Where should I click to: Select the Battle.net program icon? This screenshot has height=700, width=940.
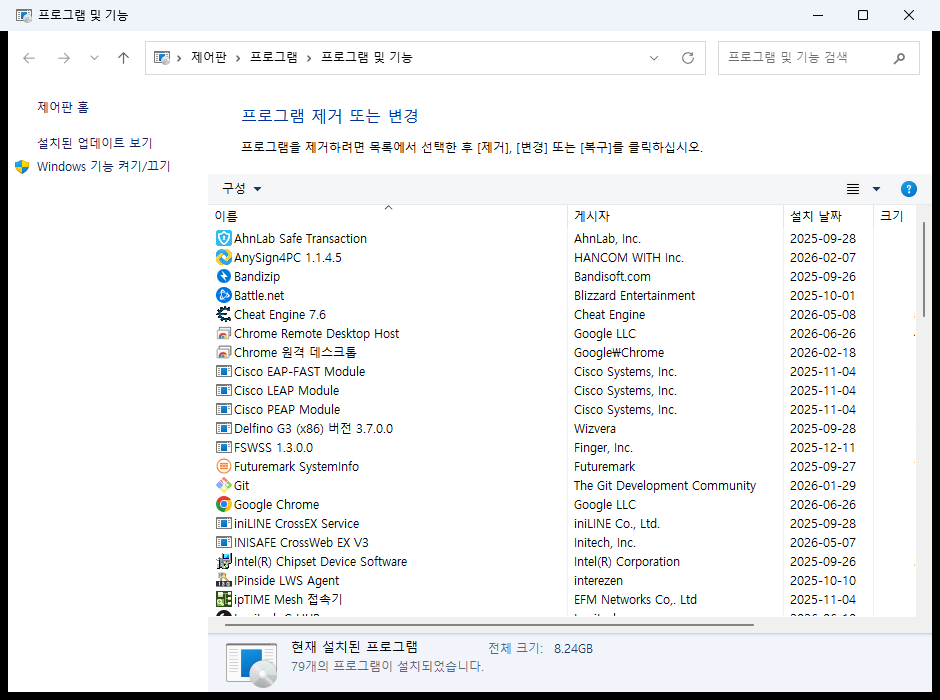click(x=224, y=295)
